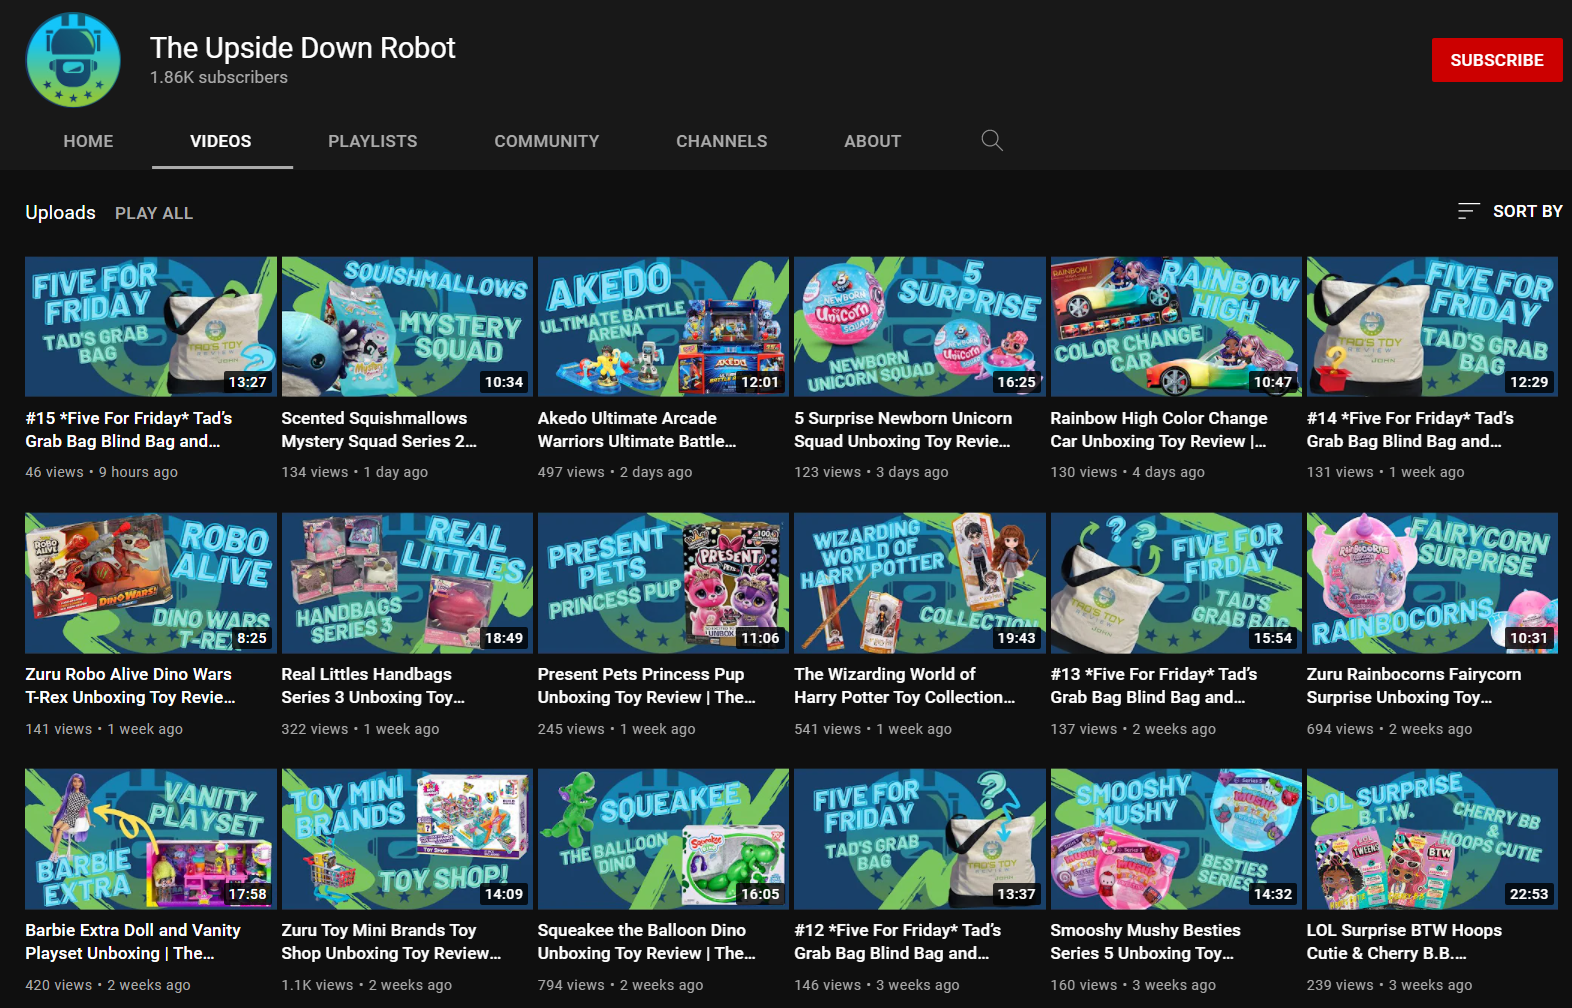Open the 13:37 Five For Friday thumbnail
Screen dimensions: 1572x1008
(920, 839)
